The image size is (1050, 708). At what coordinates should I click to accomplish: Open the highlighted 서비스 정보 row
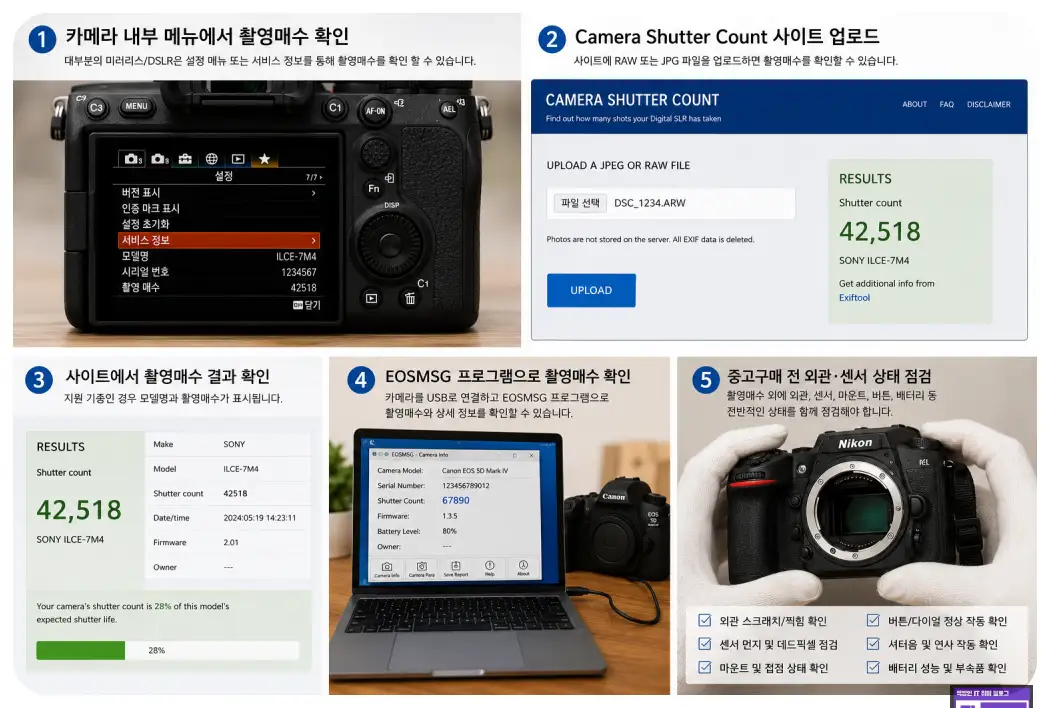[x=218, y=240]
